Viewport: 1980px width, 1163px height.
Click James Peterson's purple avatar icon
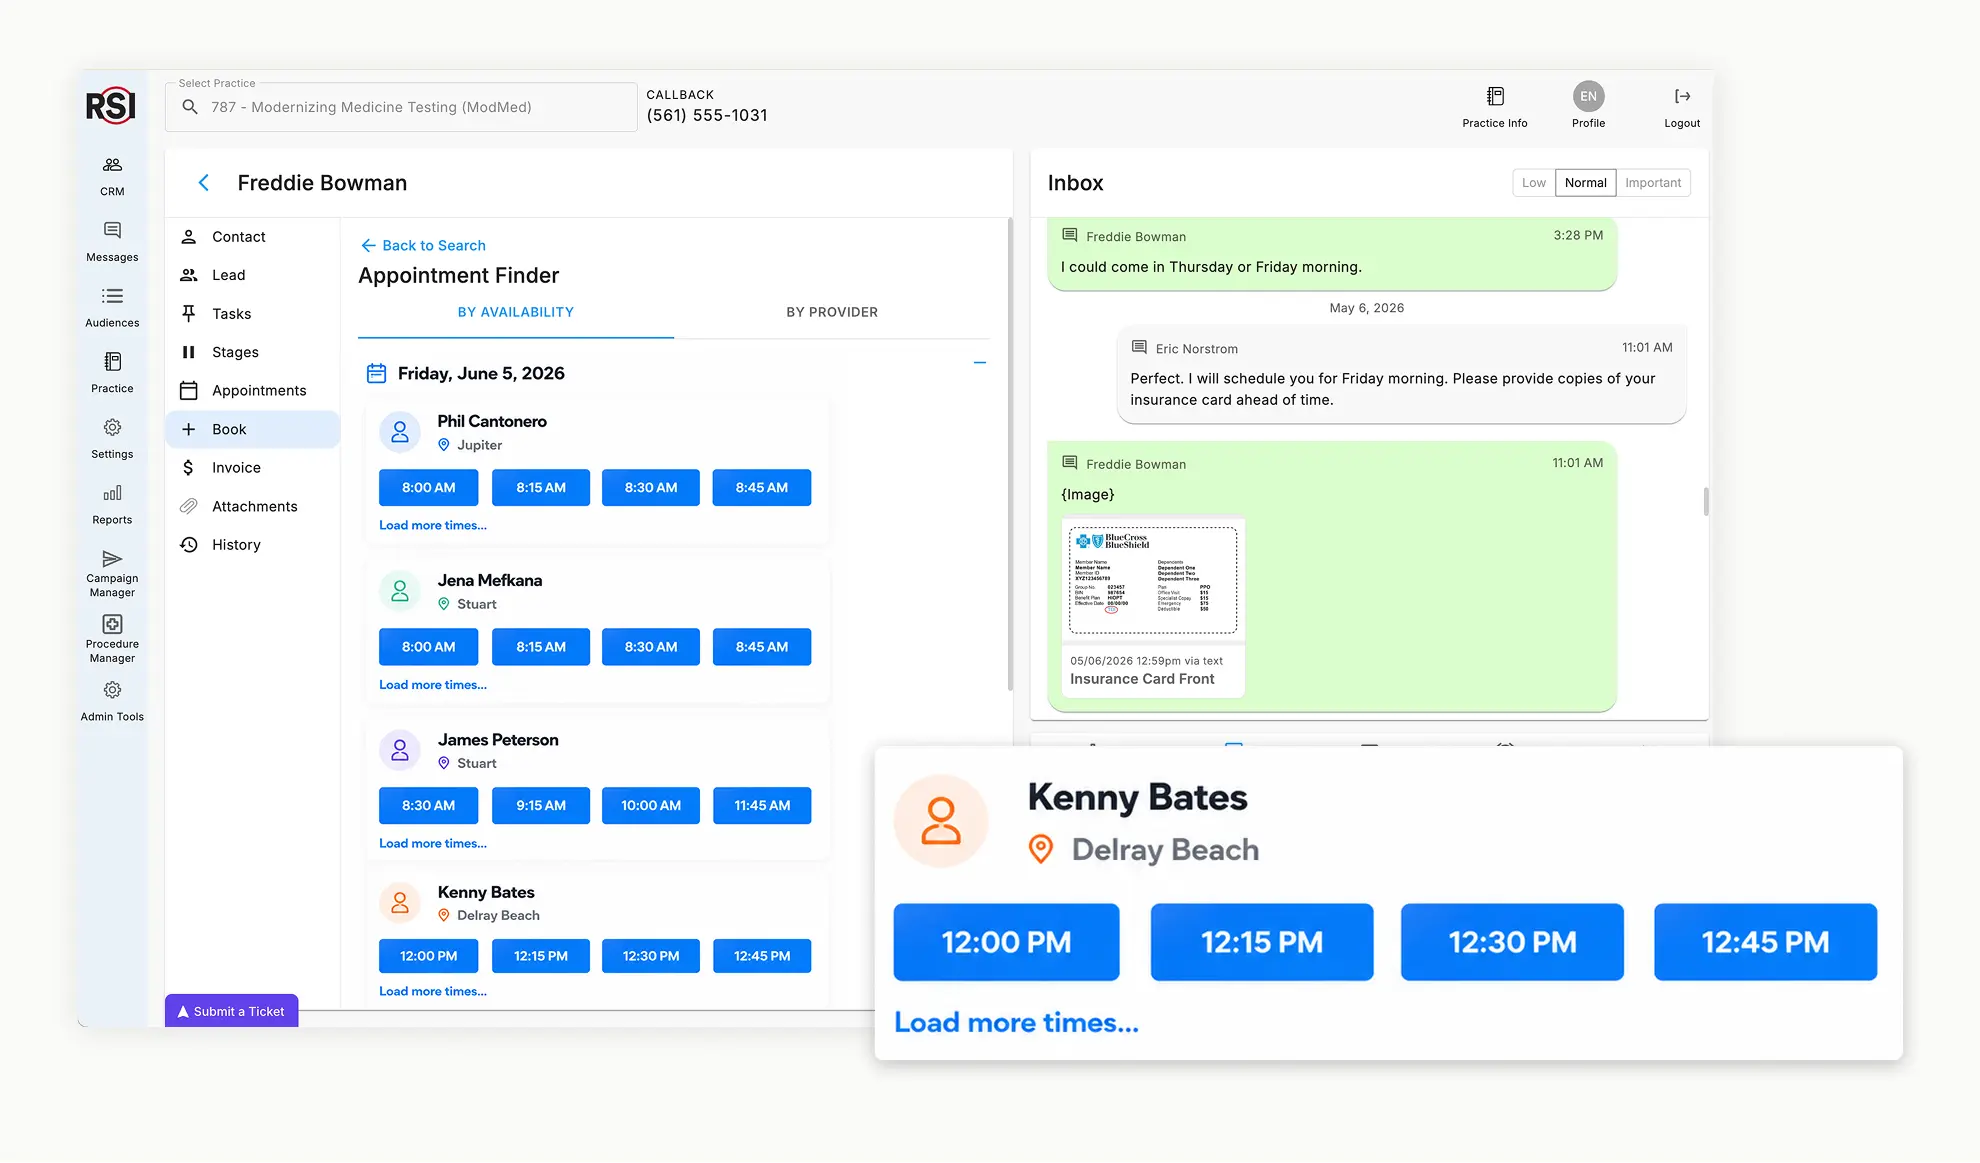point(400,750)
